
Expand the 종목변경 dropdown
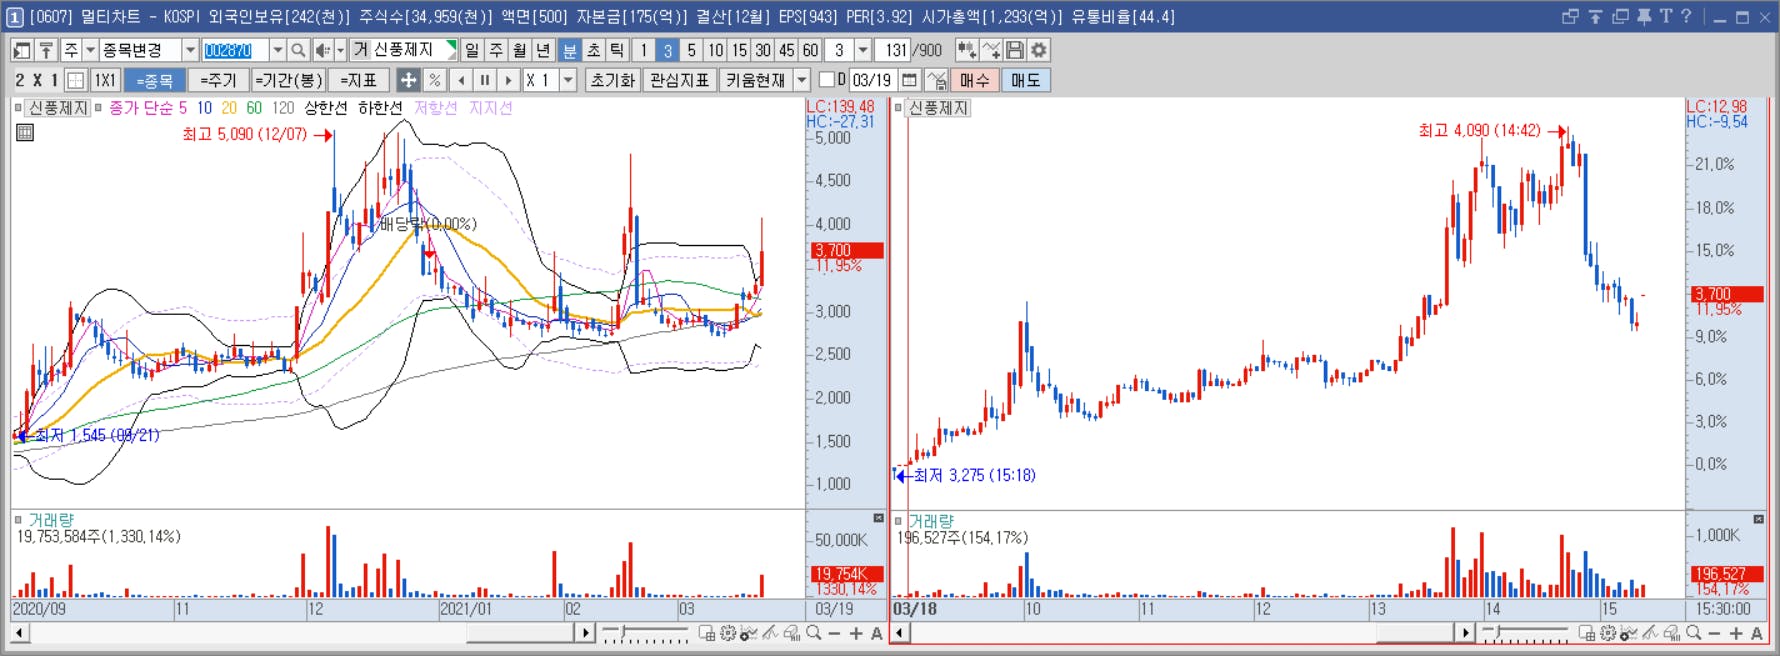190,50
